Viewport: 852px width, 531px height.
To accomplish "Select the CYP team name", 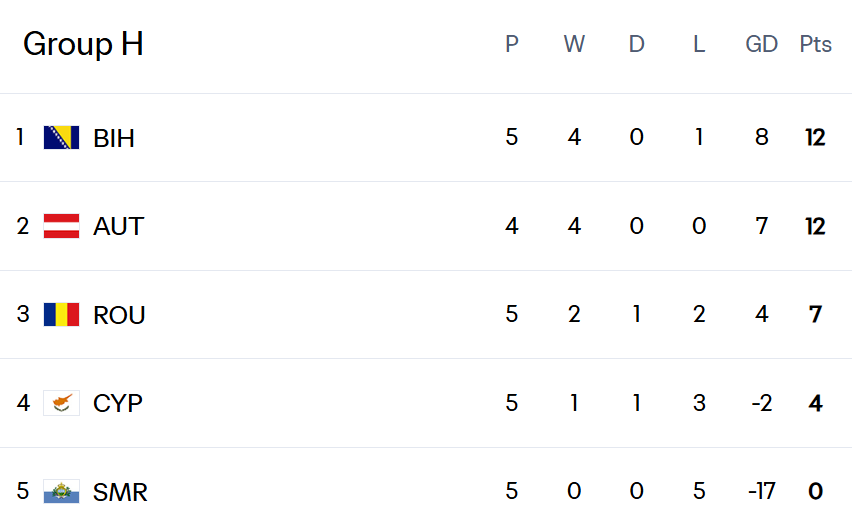I will coord(118,403).
